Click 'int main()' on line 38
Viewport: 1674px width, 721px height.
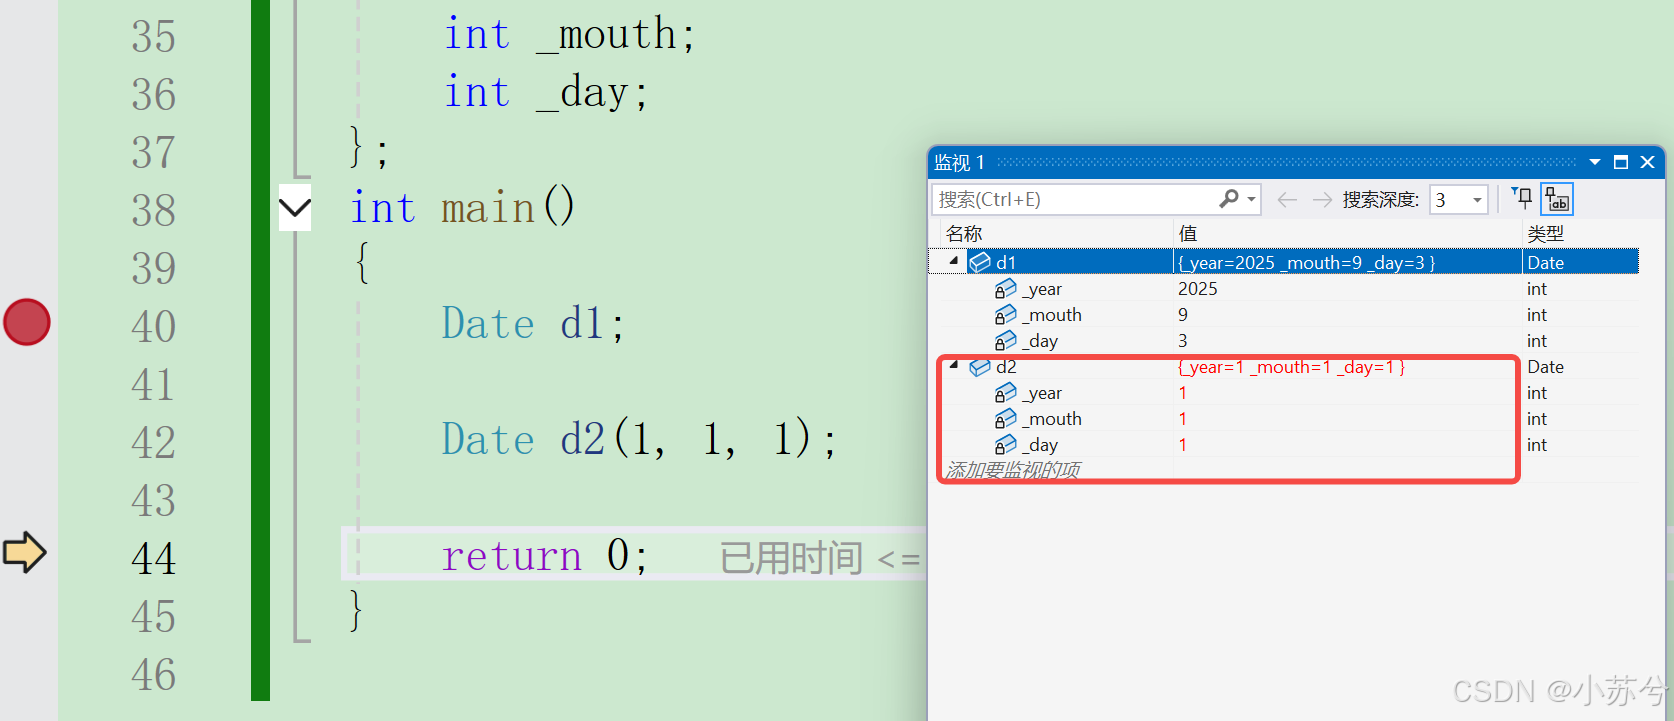(x=462, y=208)
